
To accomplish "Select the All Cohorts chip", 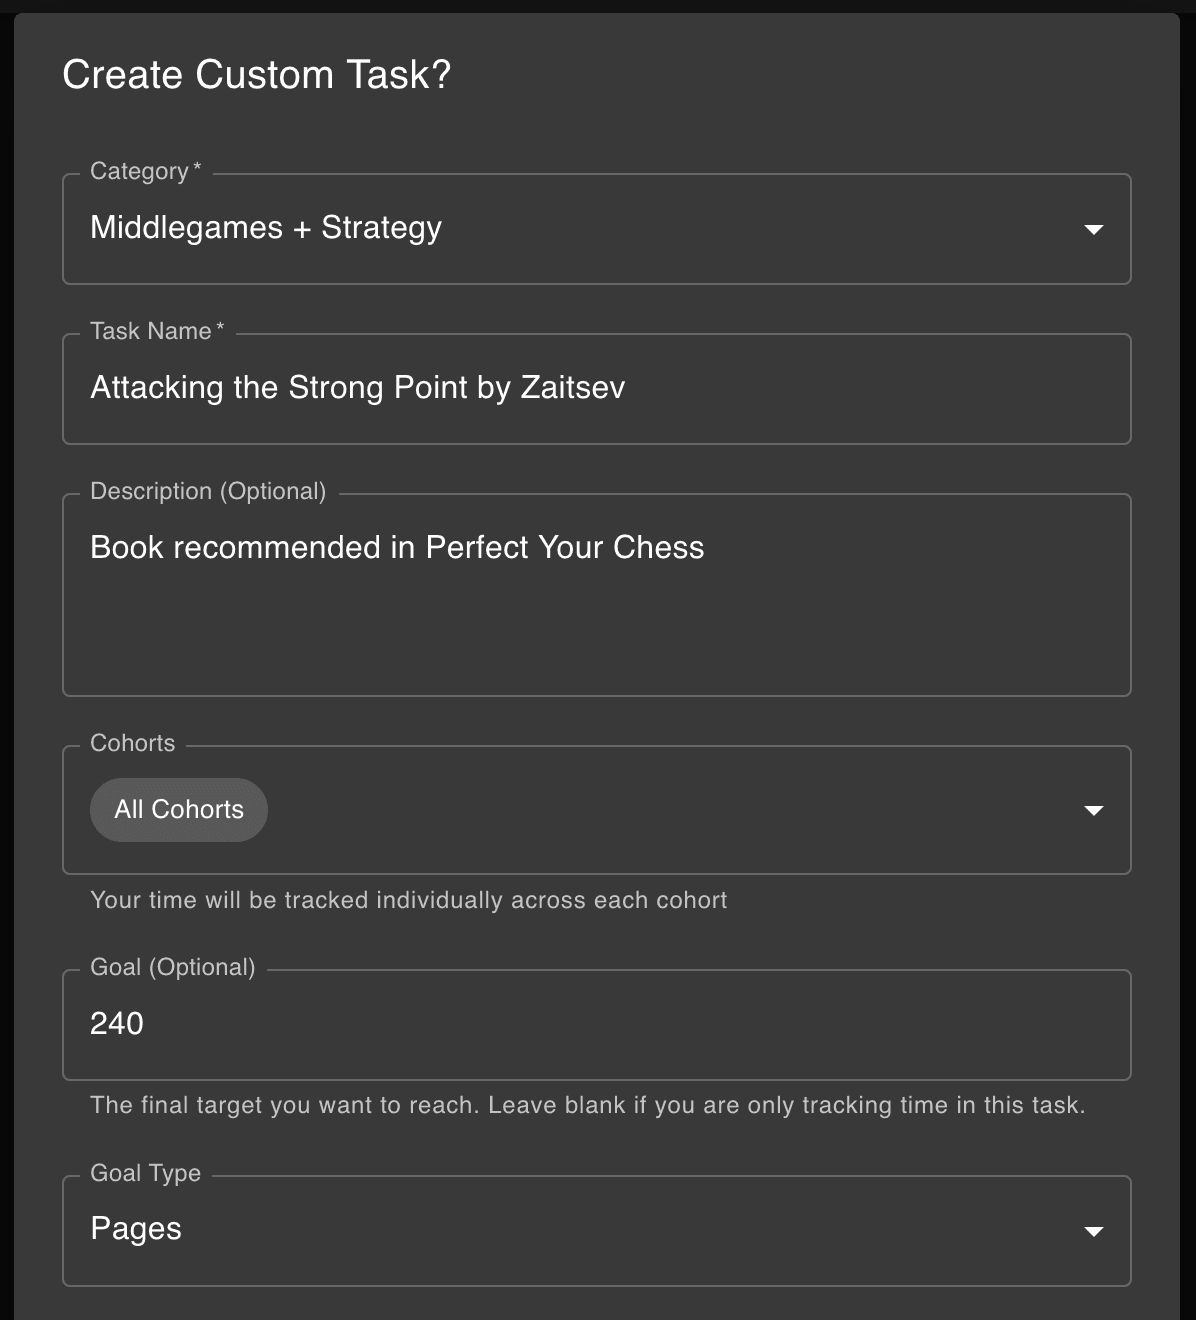I will (179, 810).
